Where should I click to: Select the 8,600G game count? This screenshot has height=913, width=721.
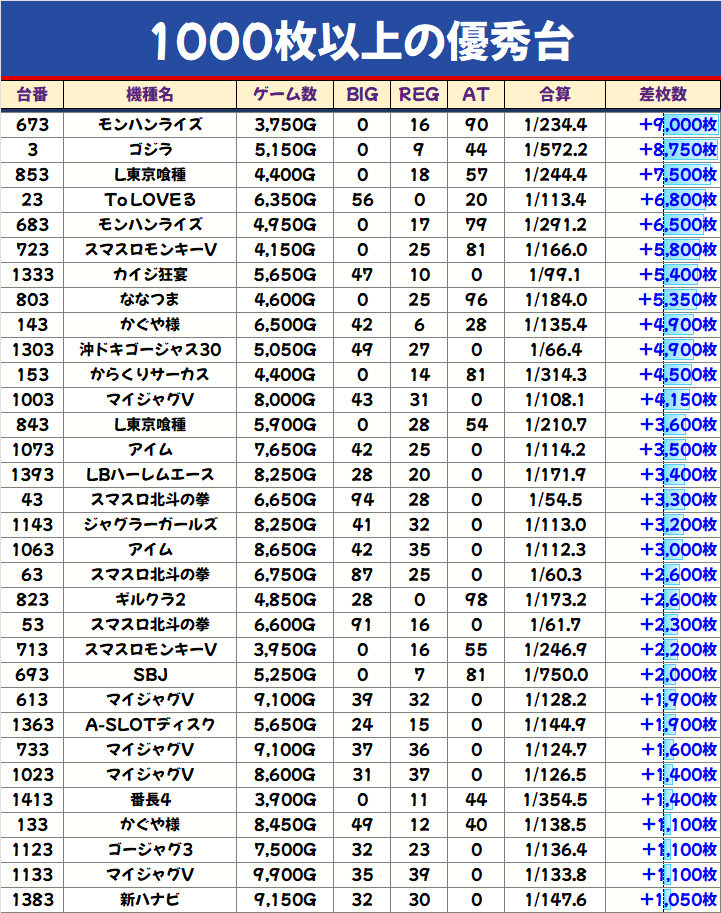click(x=285, y=776)
